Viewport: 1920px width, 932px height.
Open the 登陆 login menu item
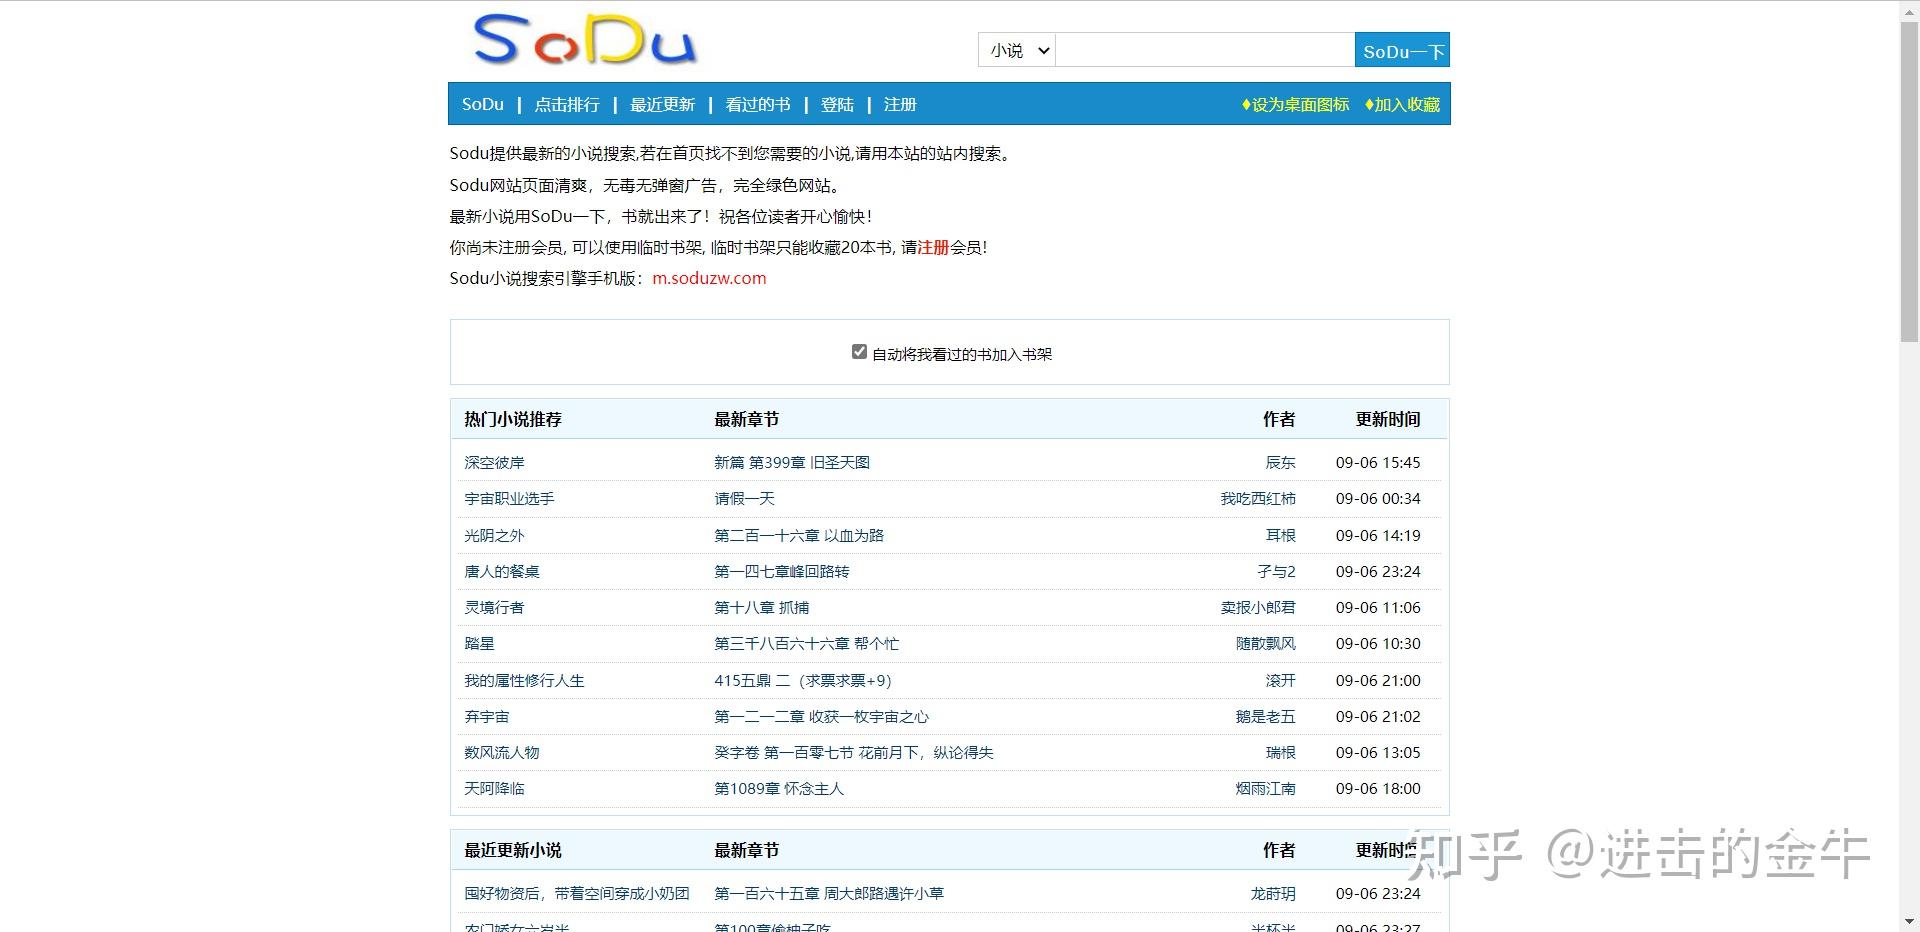click(x=837, y=104)
